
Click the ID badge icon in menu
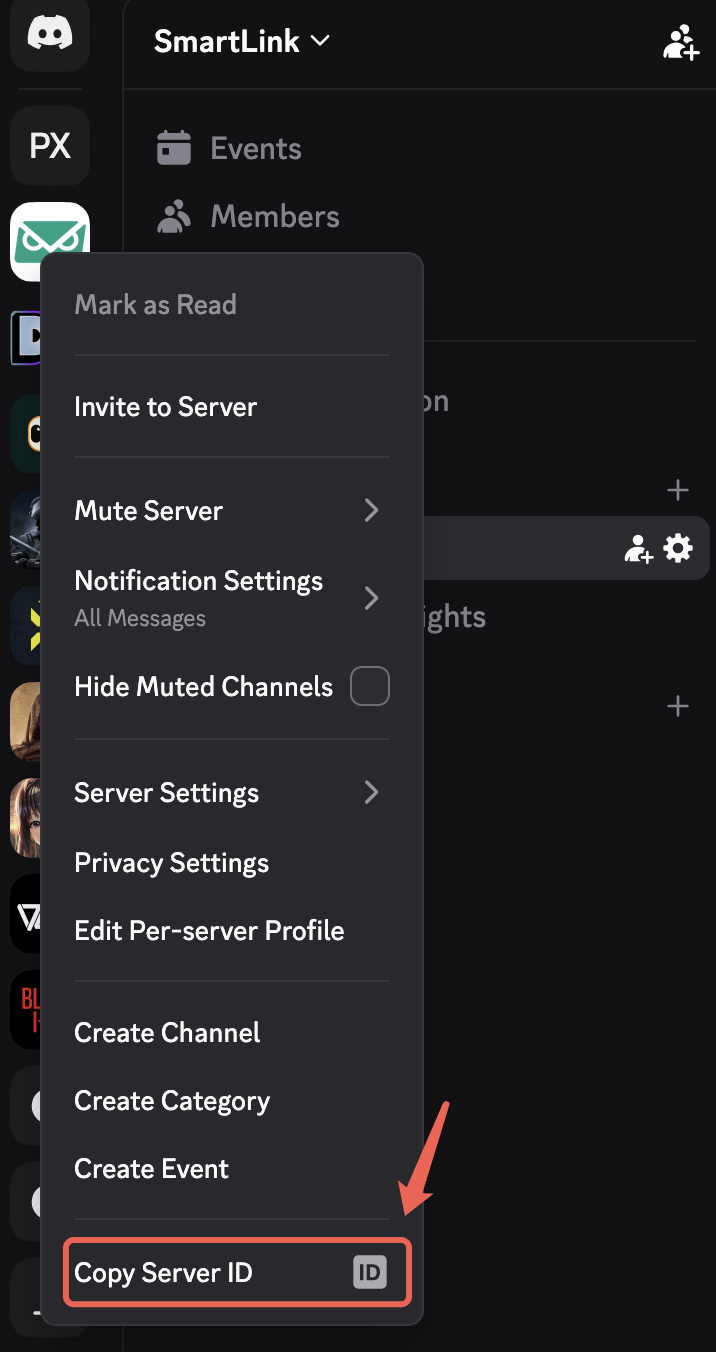[x=369, y=1273]
